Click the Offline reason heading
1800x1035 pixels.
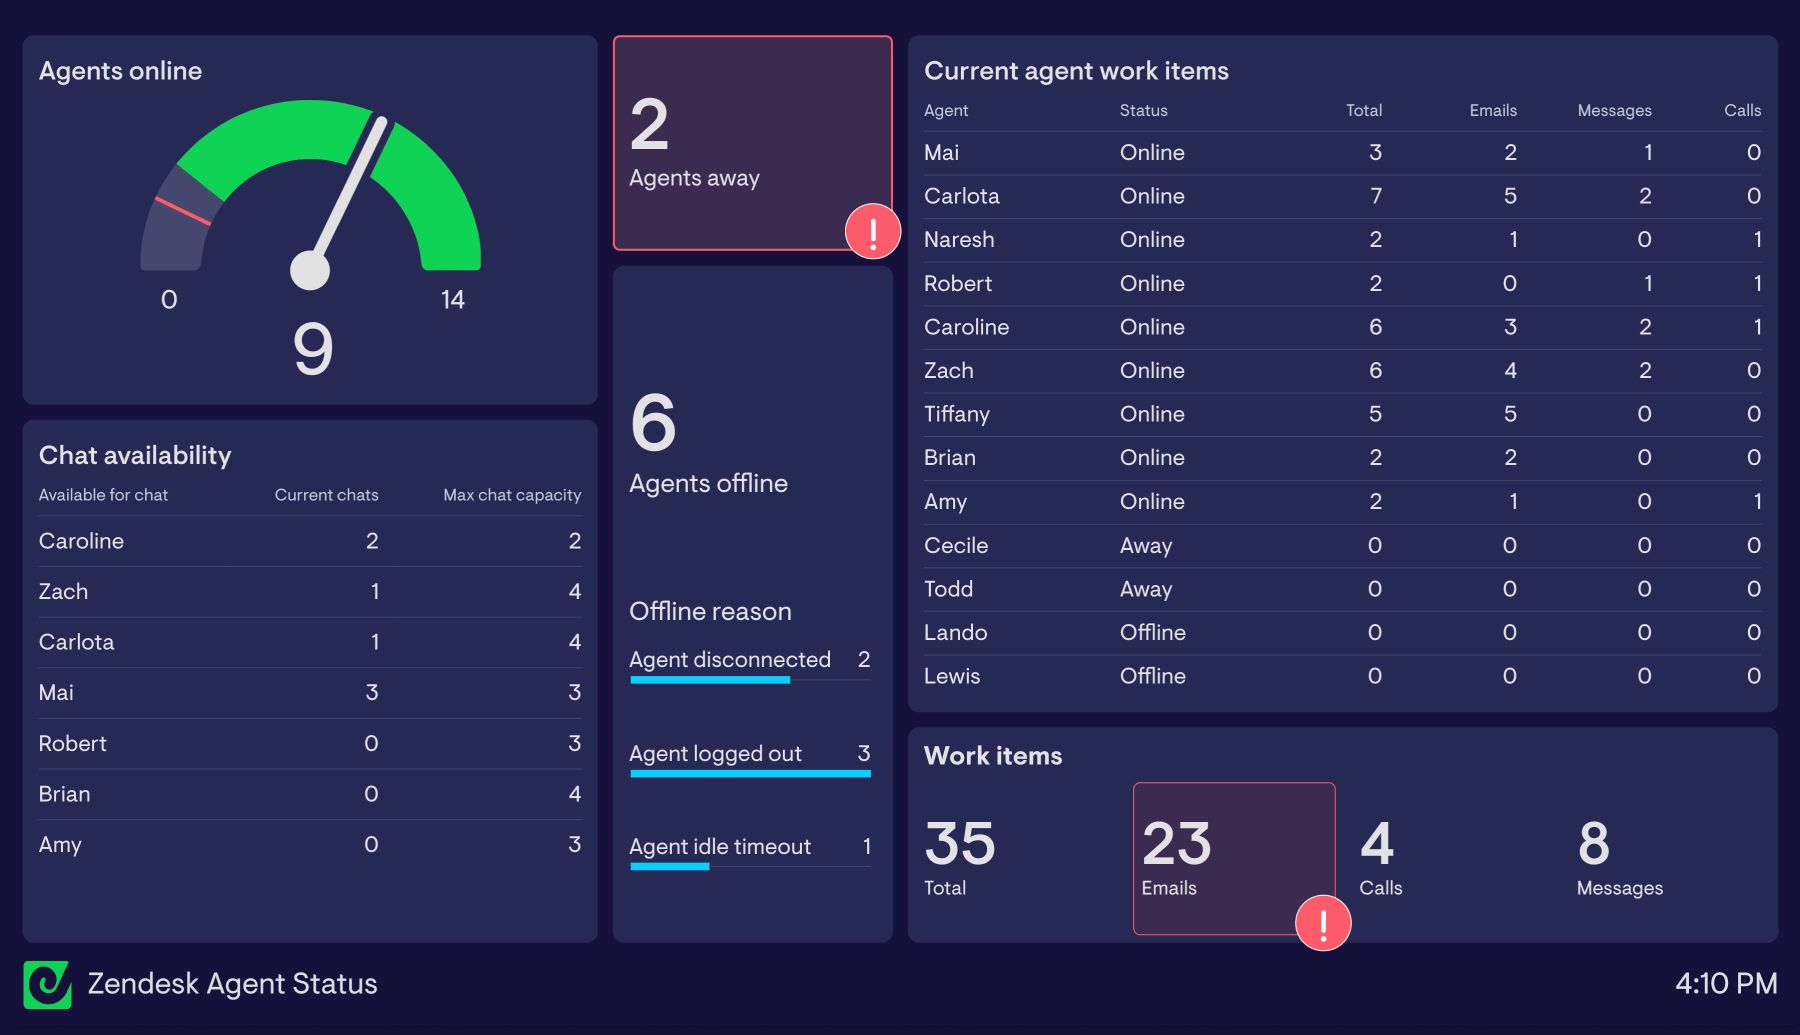pos(710,611)
